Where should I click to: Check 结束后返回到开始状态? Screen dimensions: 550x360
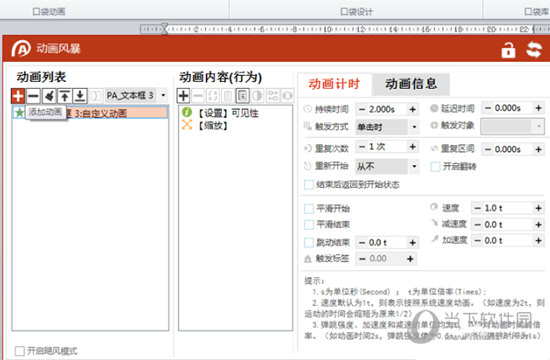click(309, 185)
